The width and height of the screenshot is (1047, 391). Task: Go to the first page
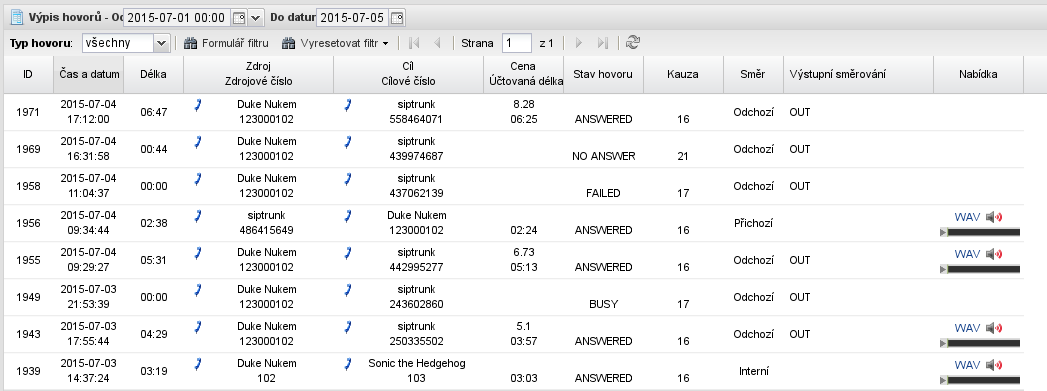coord(414,43)
